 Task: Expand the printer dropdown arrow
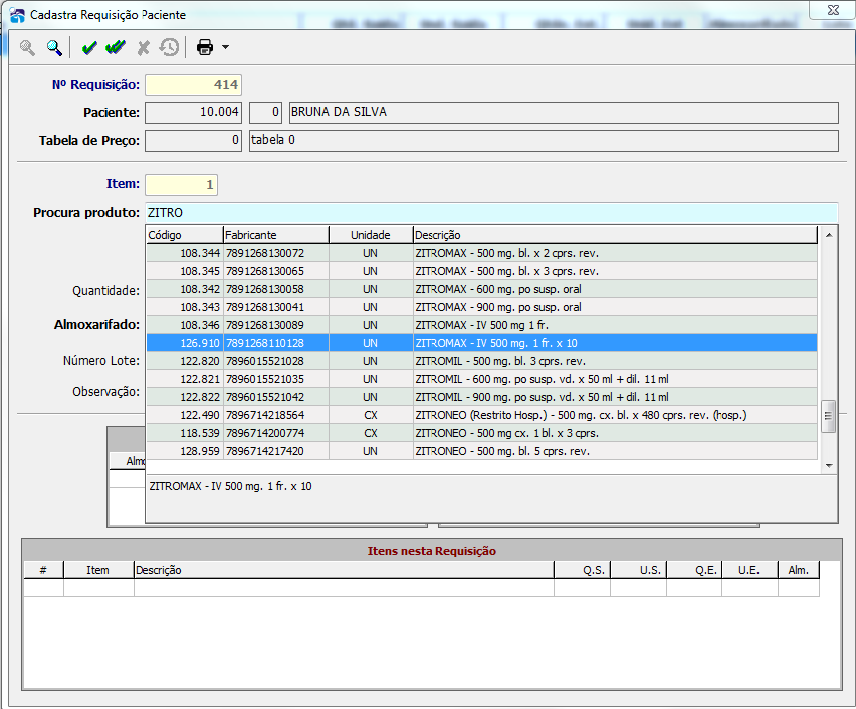click(225, 47)
